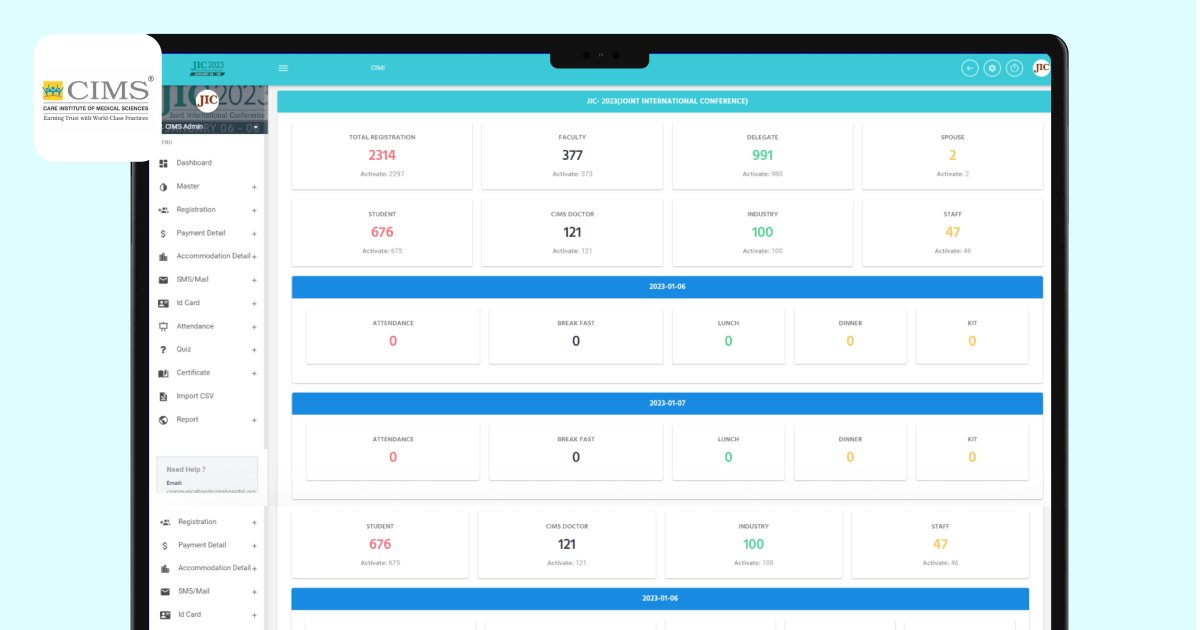Screen dimensions: 1200x630
Task: Open settings via the gear icon
Action: [992, 68]
